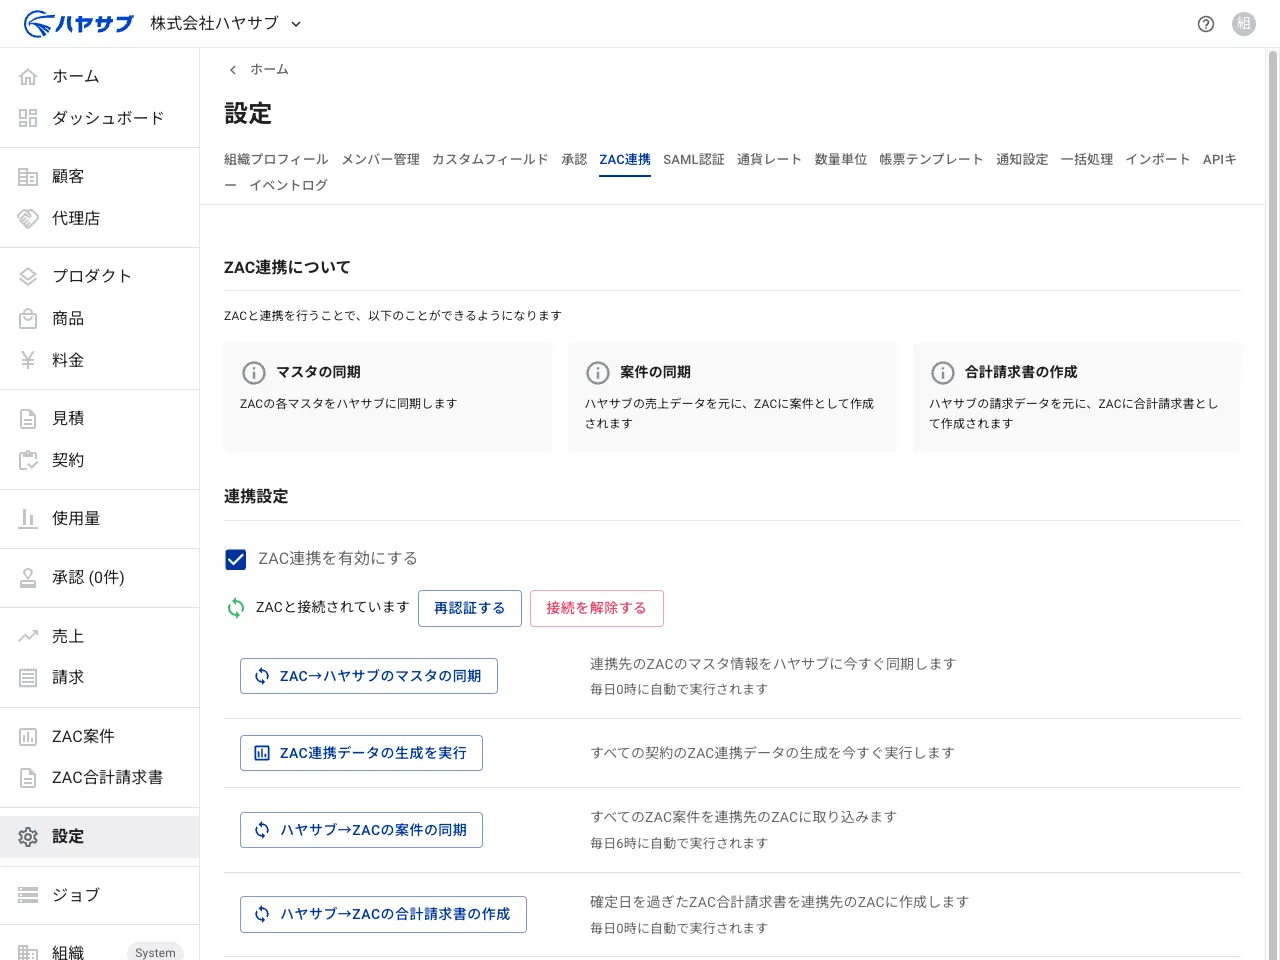The image size is (1280, 960).
Task: Click the 売上 trend line icon
Action: tap(28, 636)
